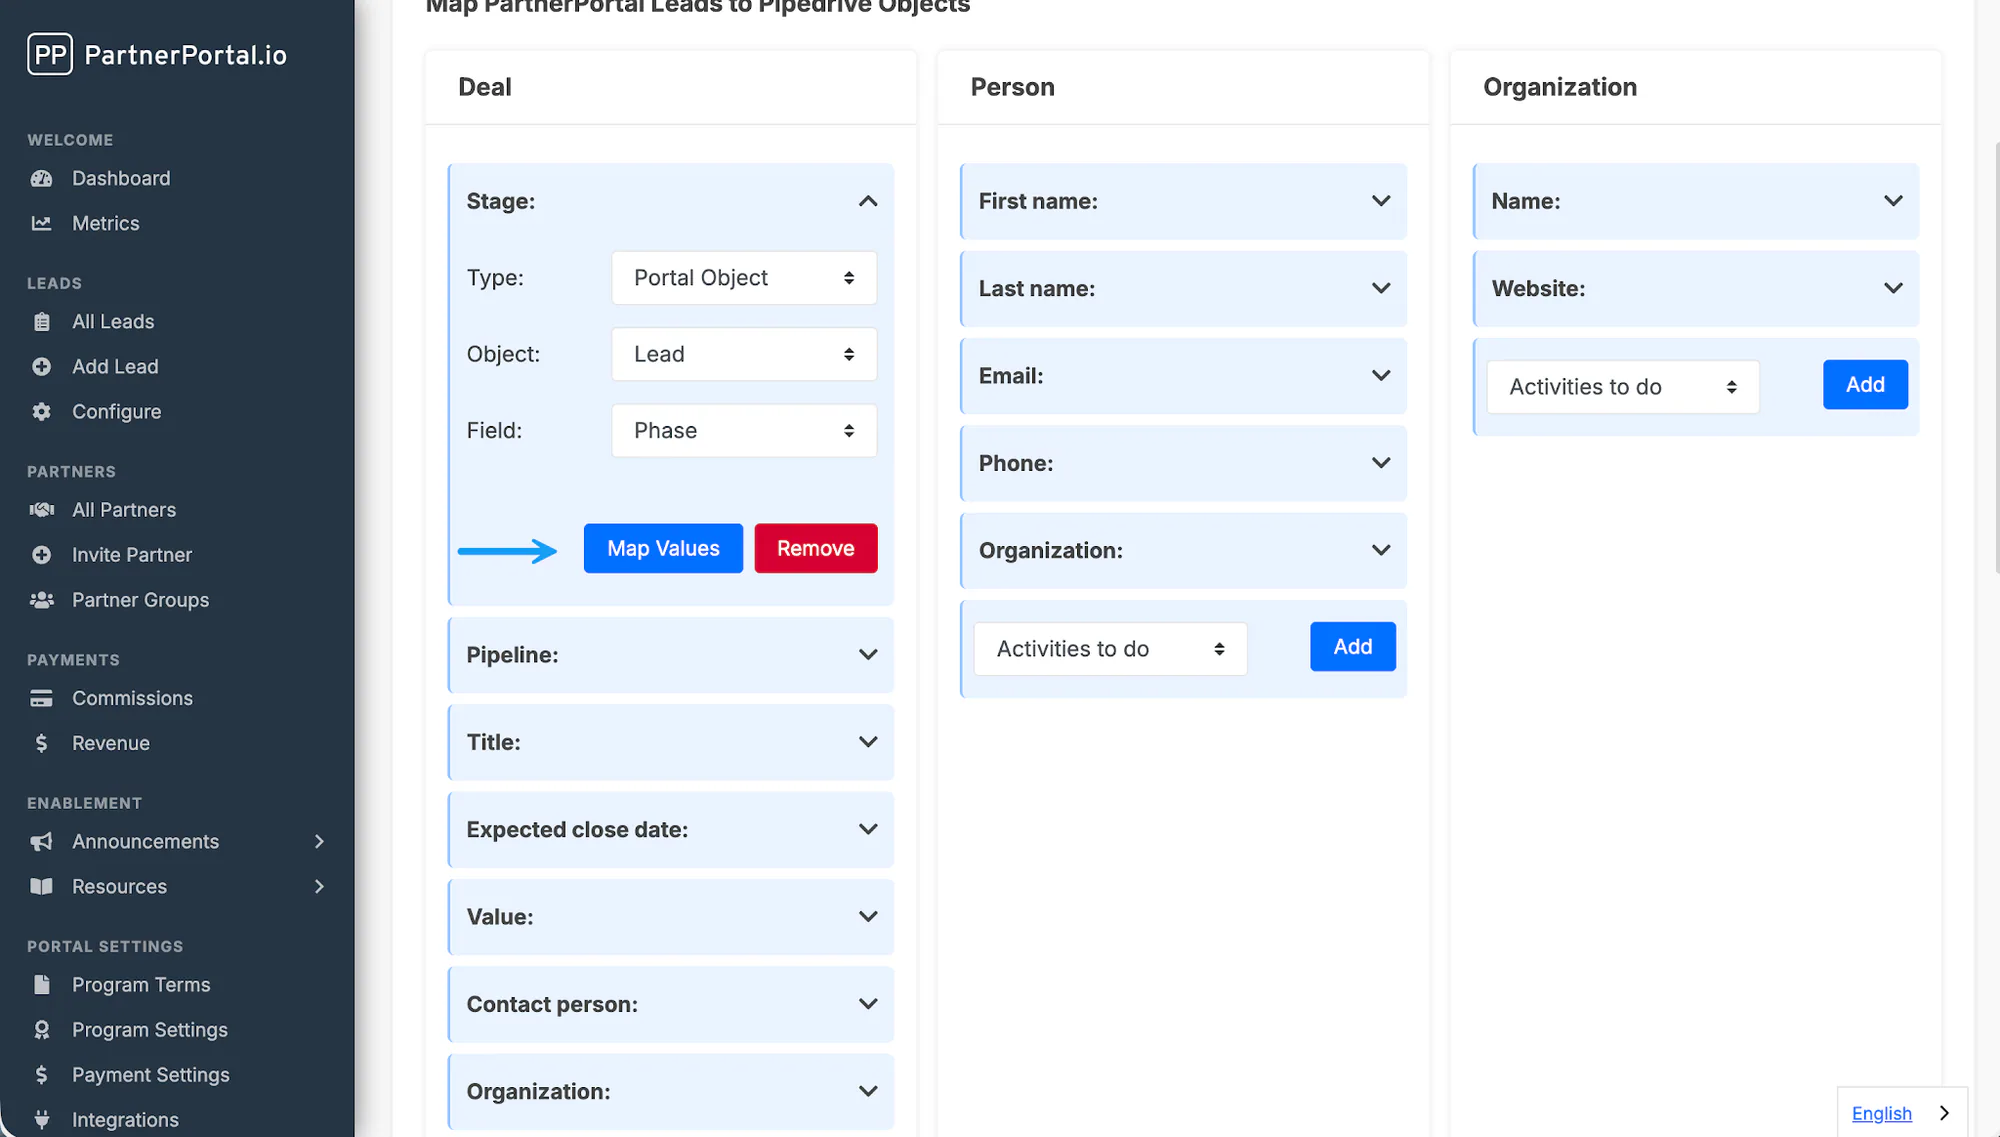Image resolution: width=2000 pixels, height=1137 pixels.
Task: Click the English language link
Action: coord(1881,1113)
